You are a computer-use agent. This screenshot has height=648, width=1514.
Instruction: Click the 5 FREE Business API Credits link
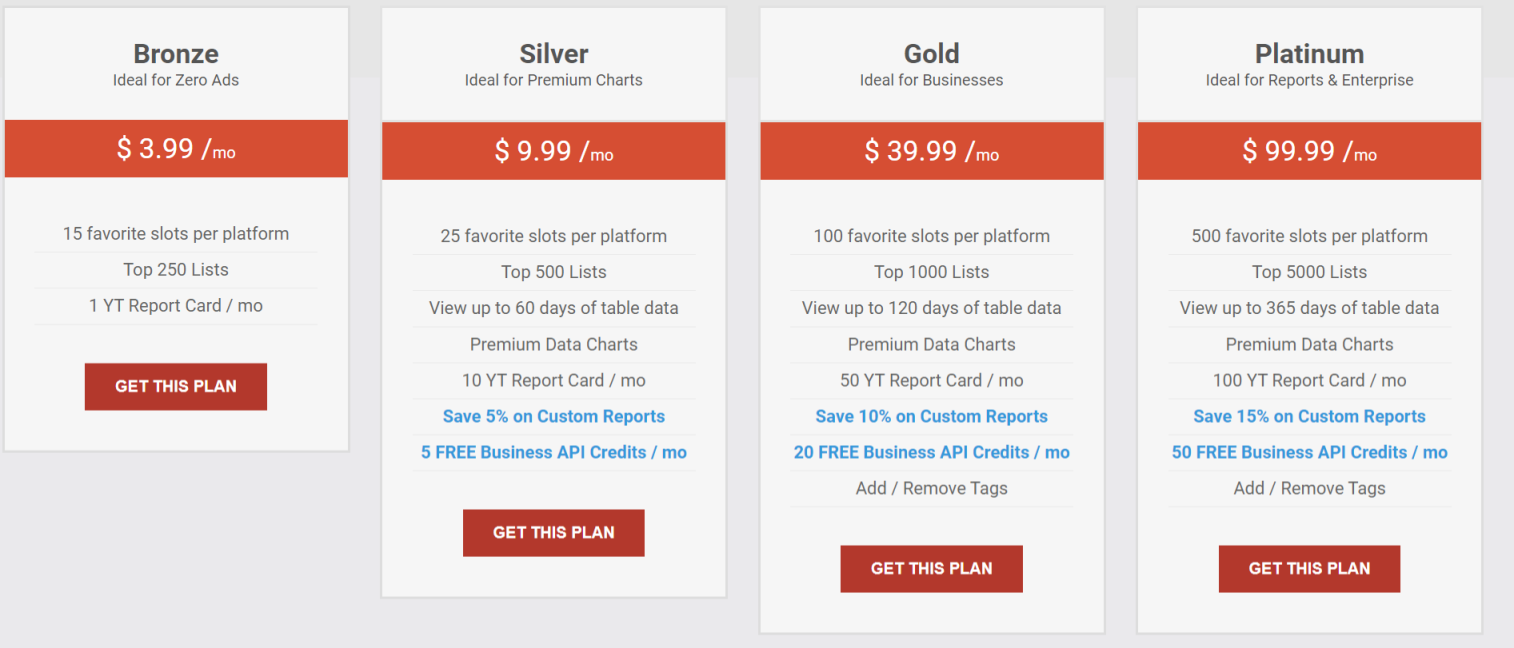553,452
